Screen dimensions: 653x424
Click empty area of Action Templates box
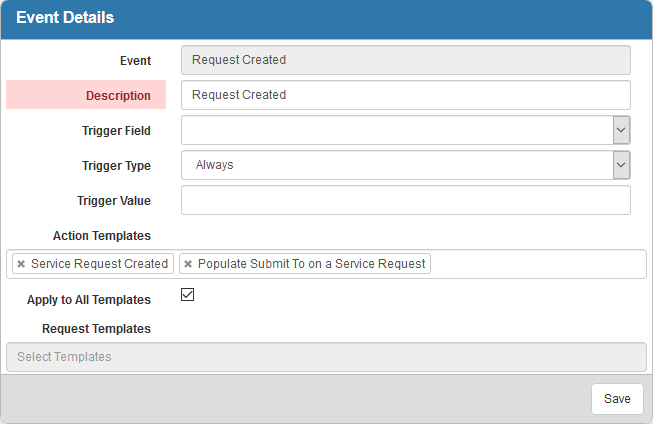pyautogui.click(x=537, y=264)
